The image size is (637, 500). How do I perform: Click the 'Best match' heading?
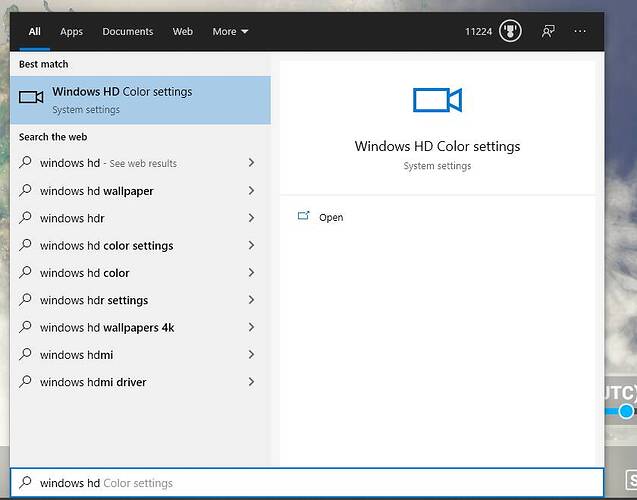(43, 64)
